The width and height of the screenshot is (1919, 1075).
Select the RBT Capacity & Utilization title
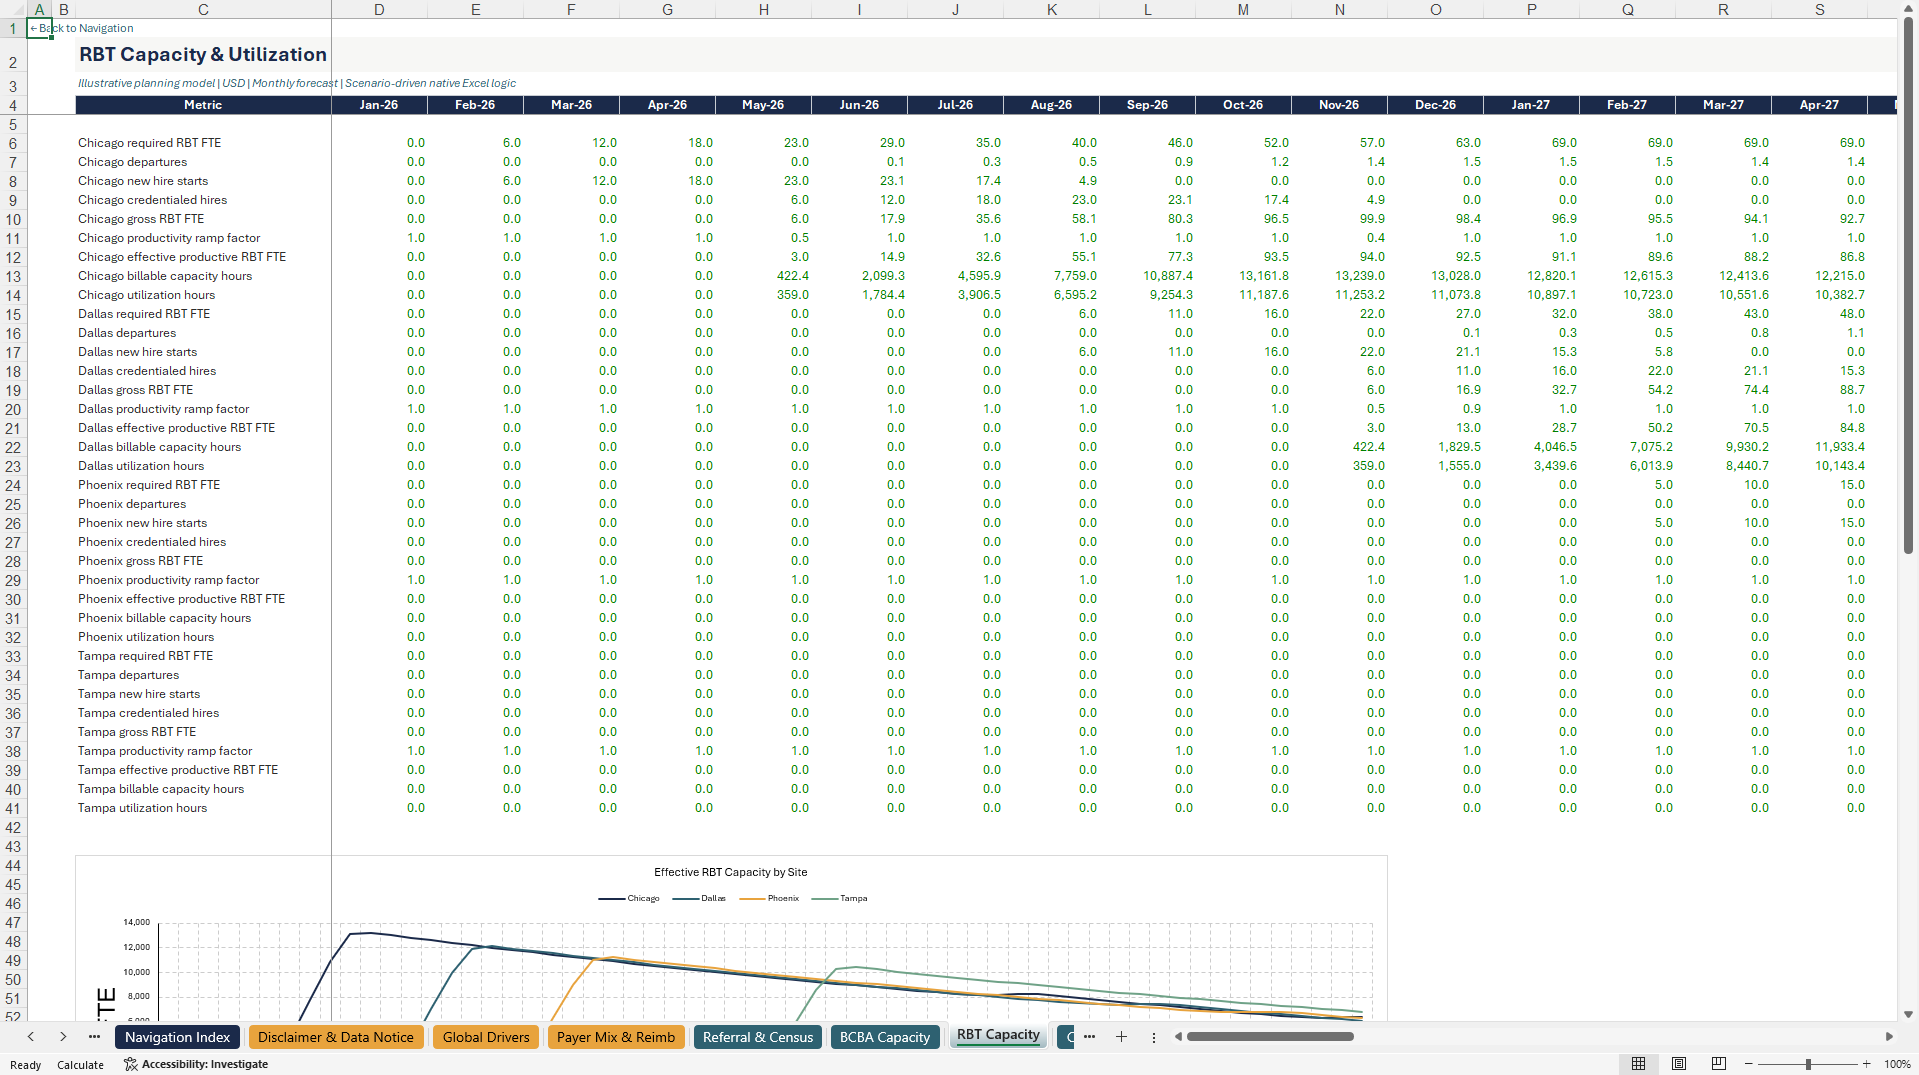click(203, 55)
